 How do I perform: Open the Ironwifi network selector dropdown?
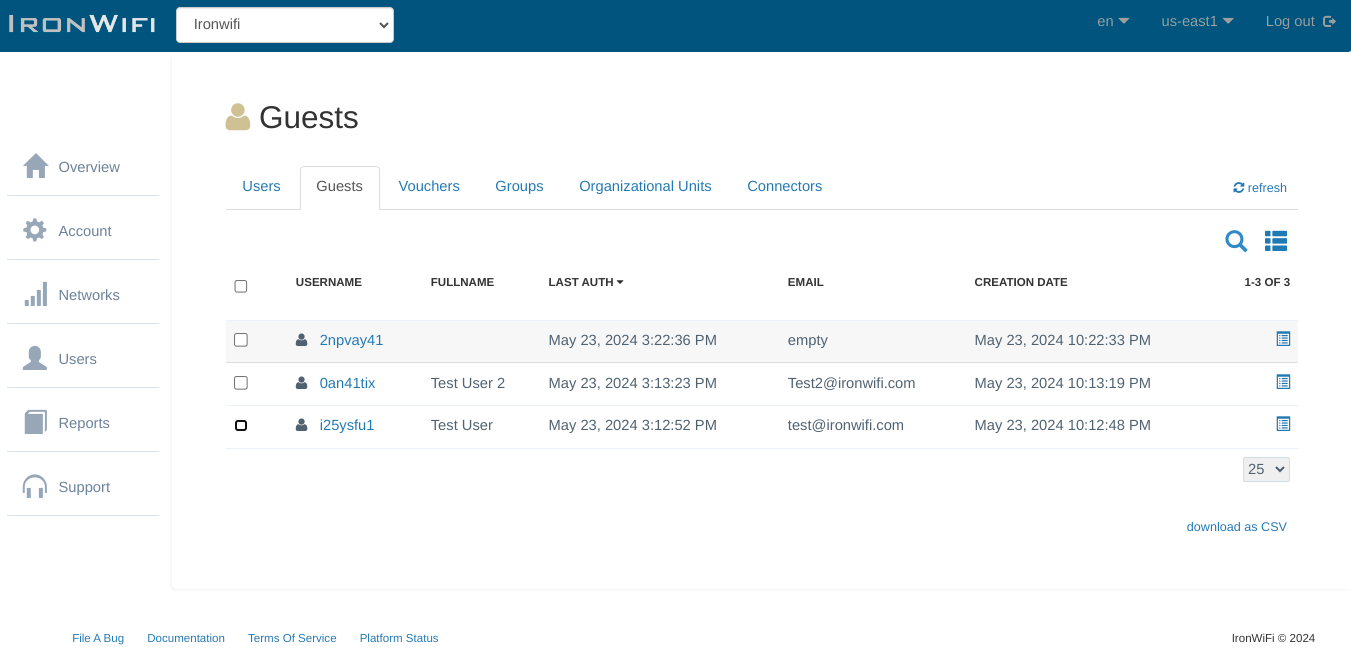click(x=285, y=25)
